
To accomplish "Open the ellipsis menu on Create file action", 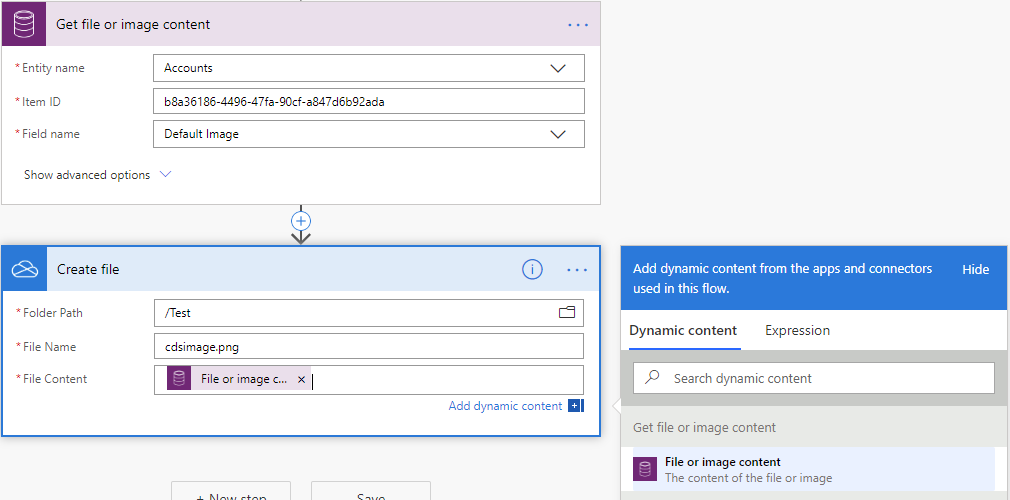I will pos(577,269).
